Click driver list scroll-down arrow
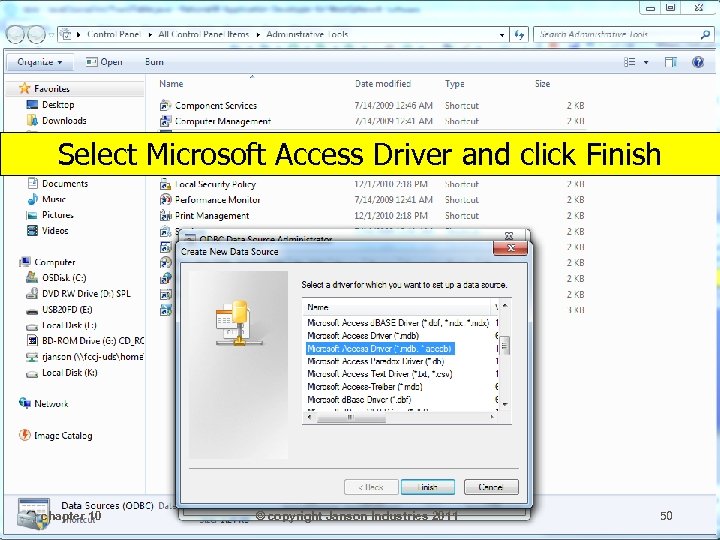The height and width of the screenshot is (540, 720). tap(505, 405)
